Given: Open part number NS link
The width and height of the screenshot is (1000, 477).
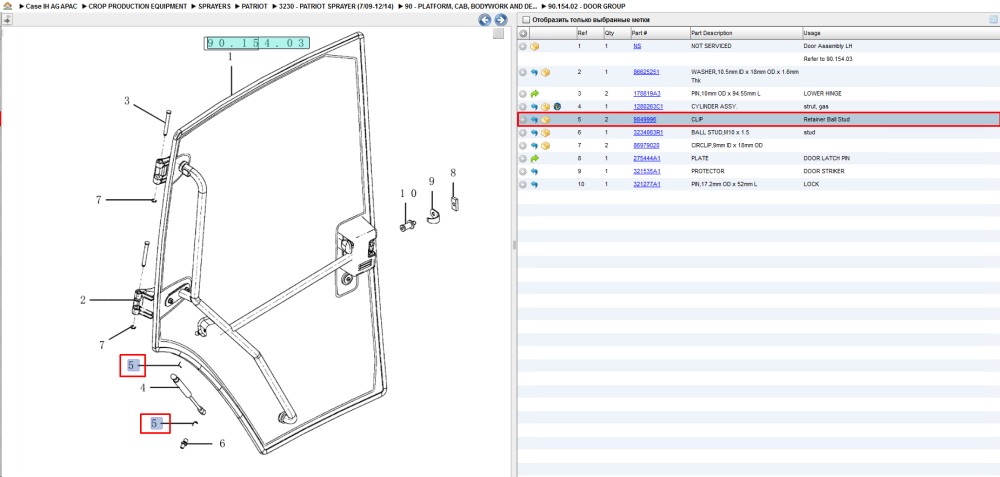Looking at the screenshot, I should [637, 47].
